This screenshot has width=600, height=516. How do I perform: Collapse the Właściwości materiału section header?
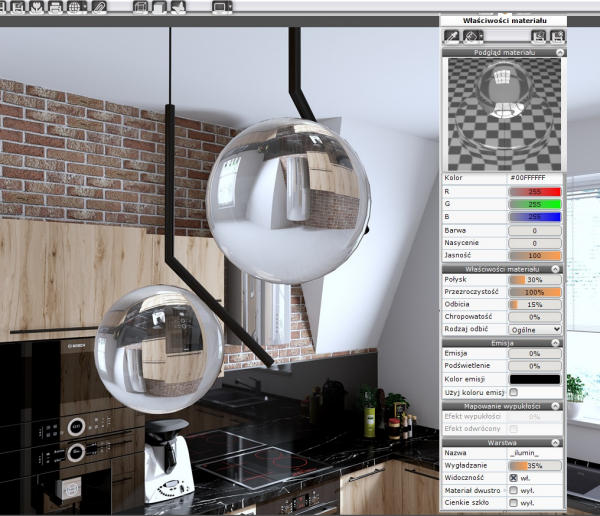(x=556, y=269)
